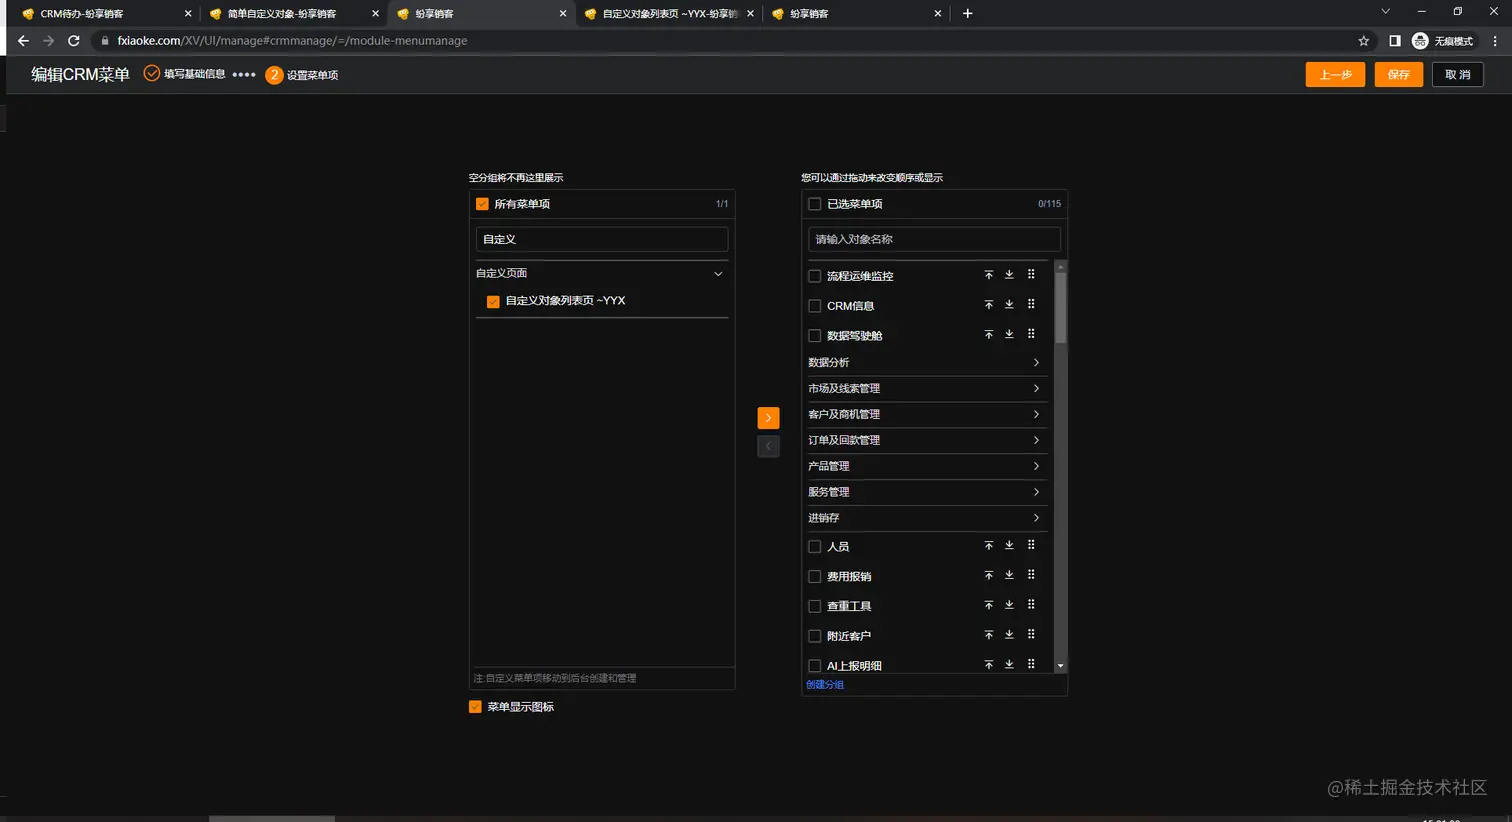Reload the browser page
Image resolution: width=1512 pixels, height=822 pixels.
(73, 41)
